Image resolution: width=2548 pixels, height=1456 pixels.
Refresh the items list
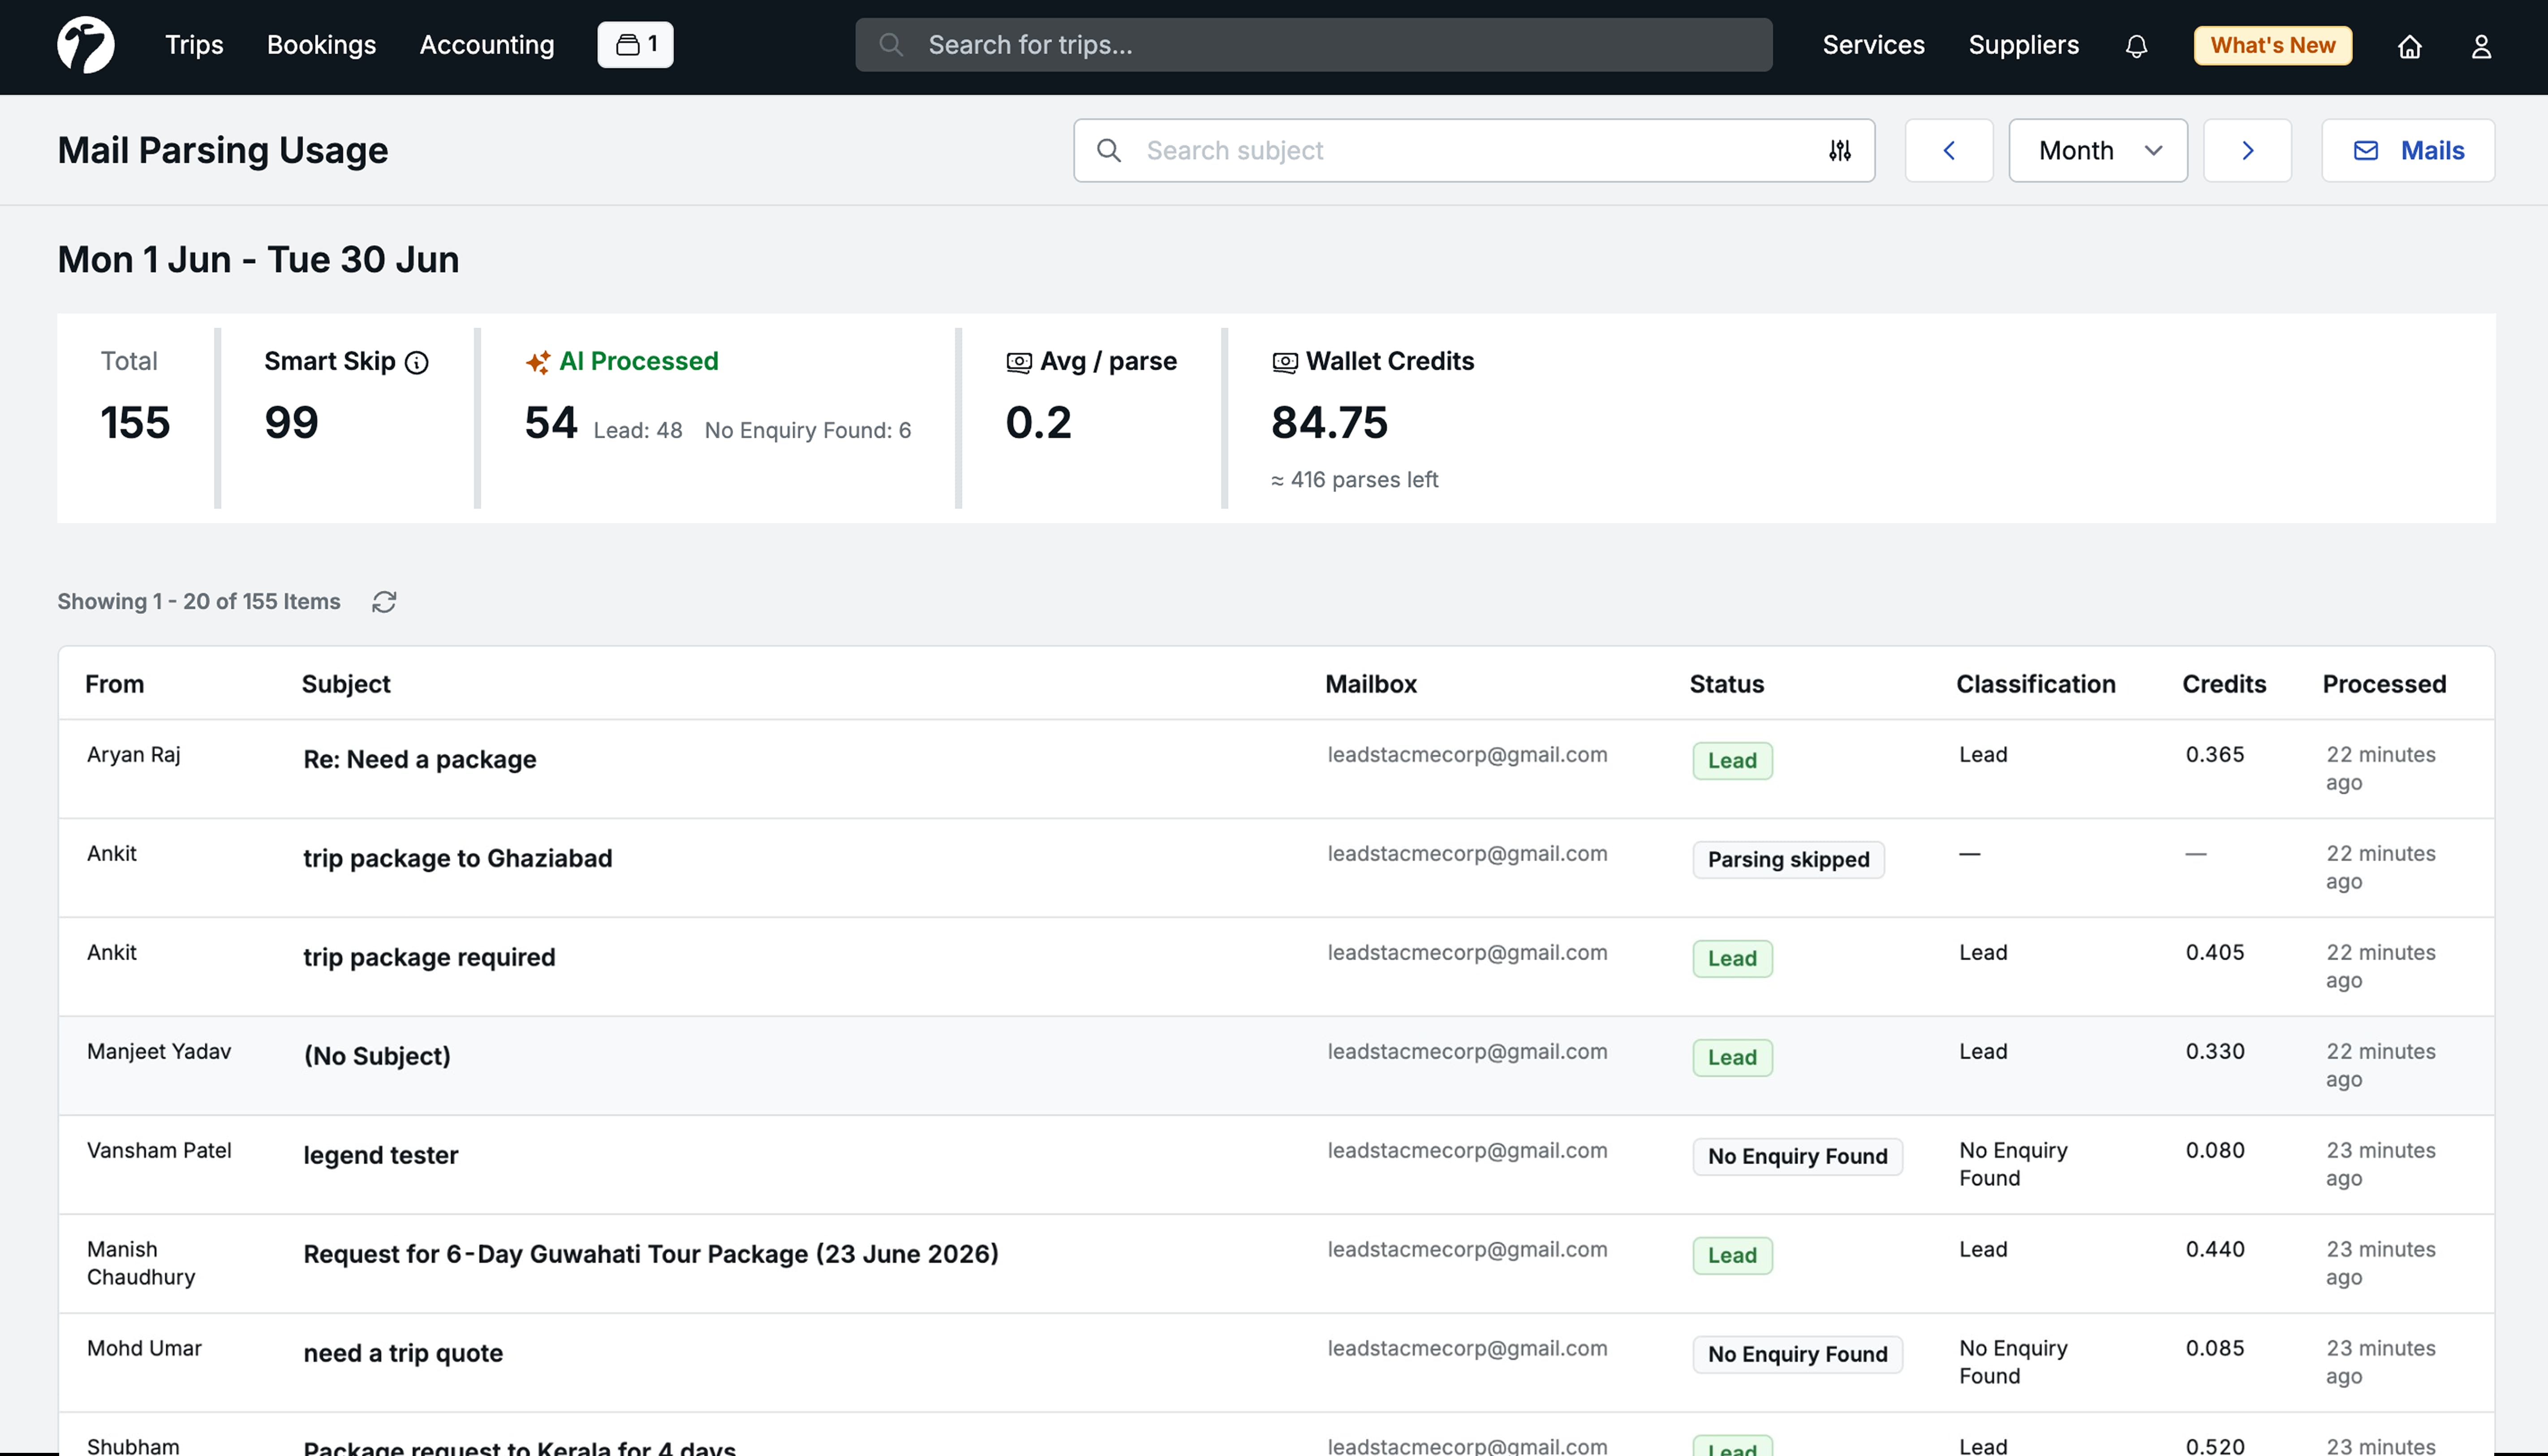(x=384, y=602)
